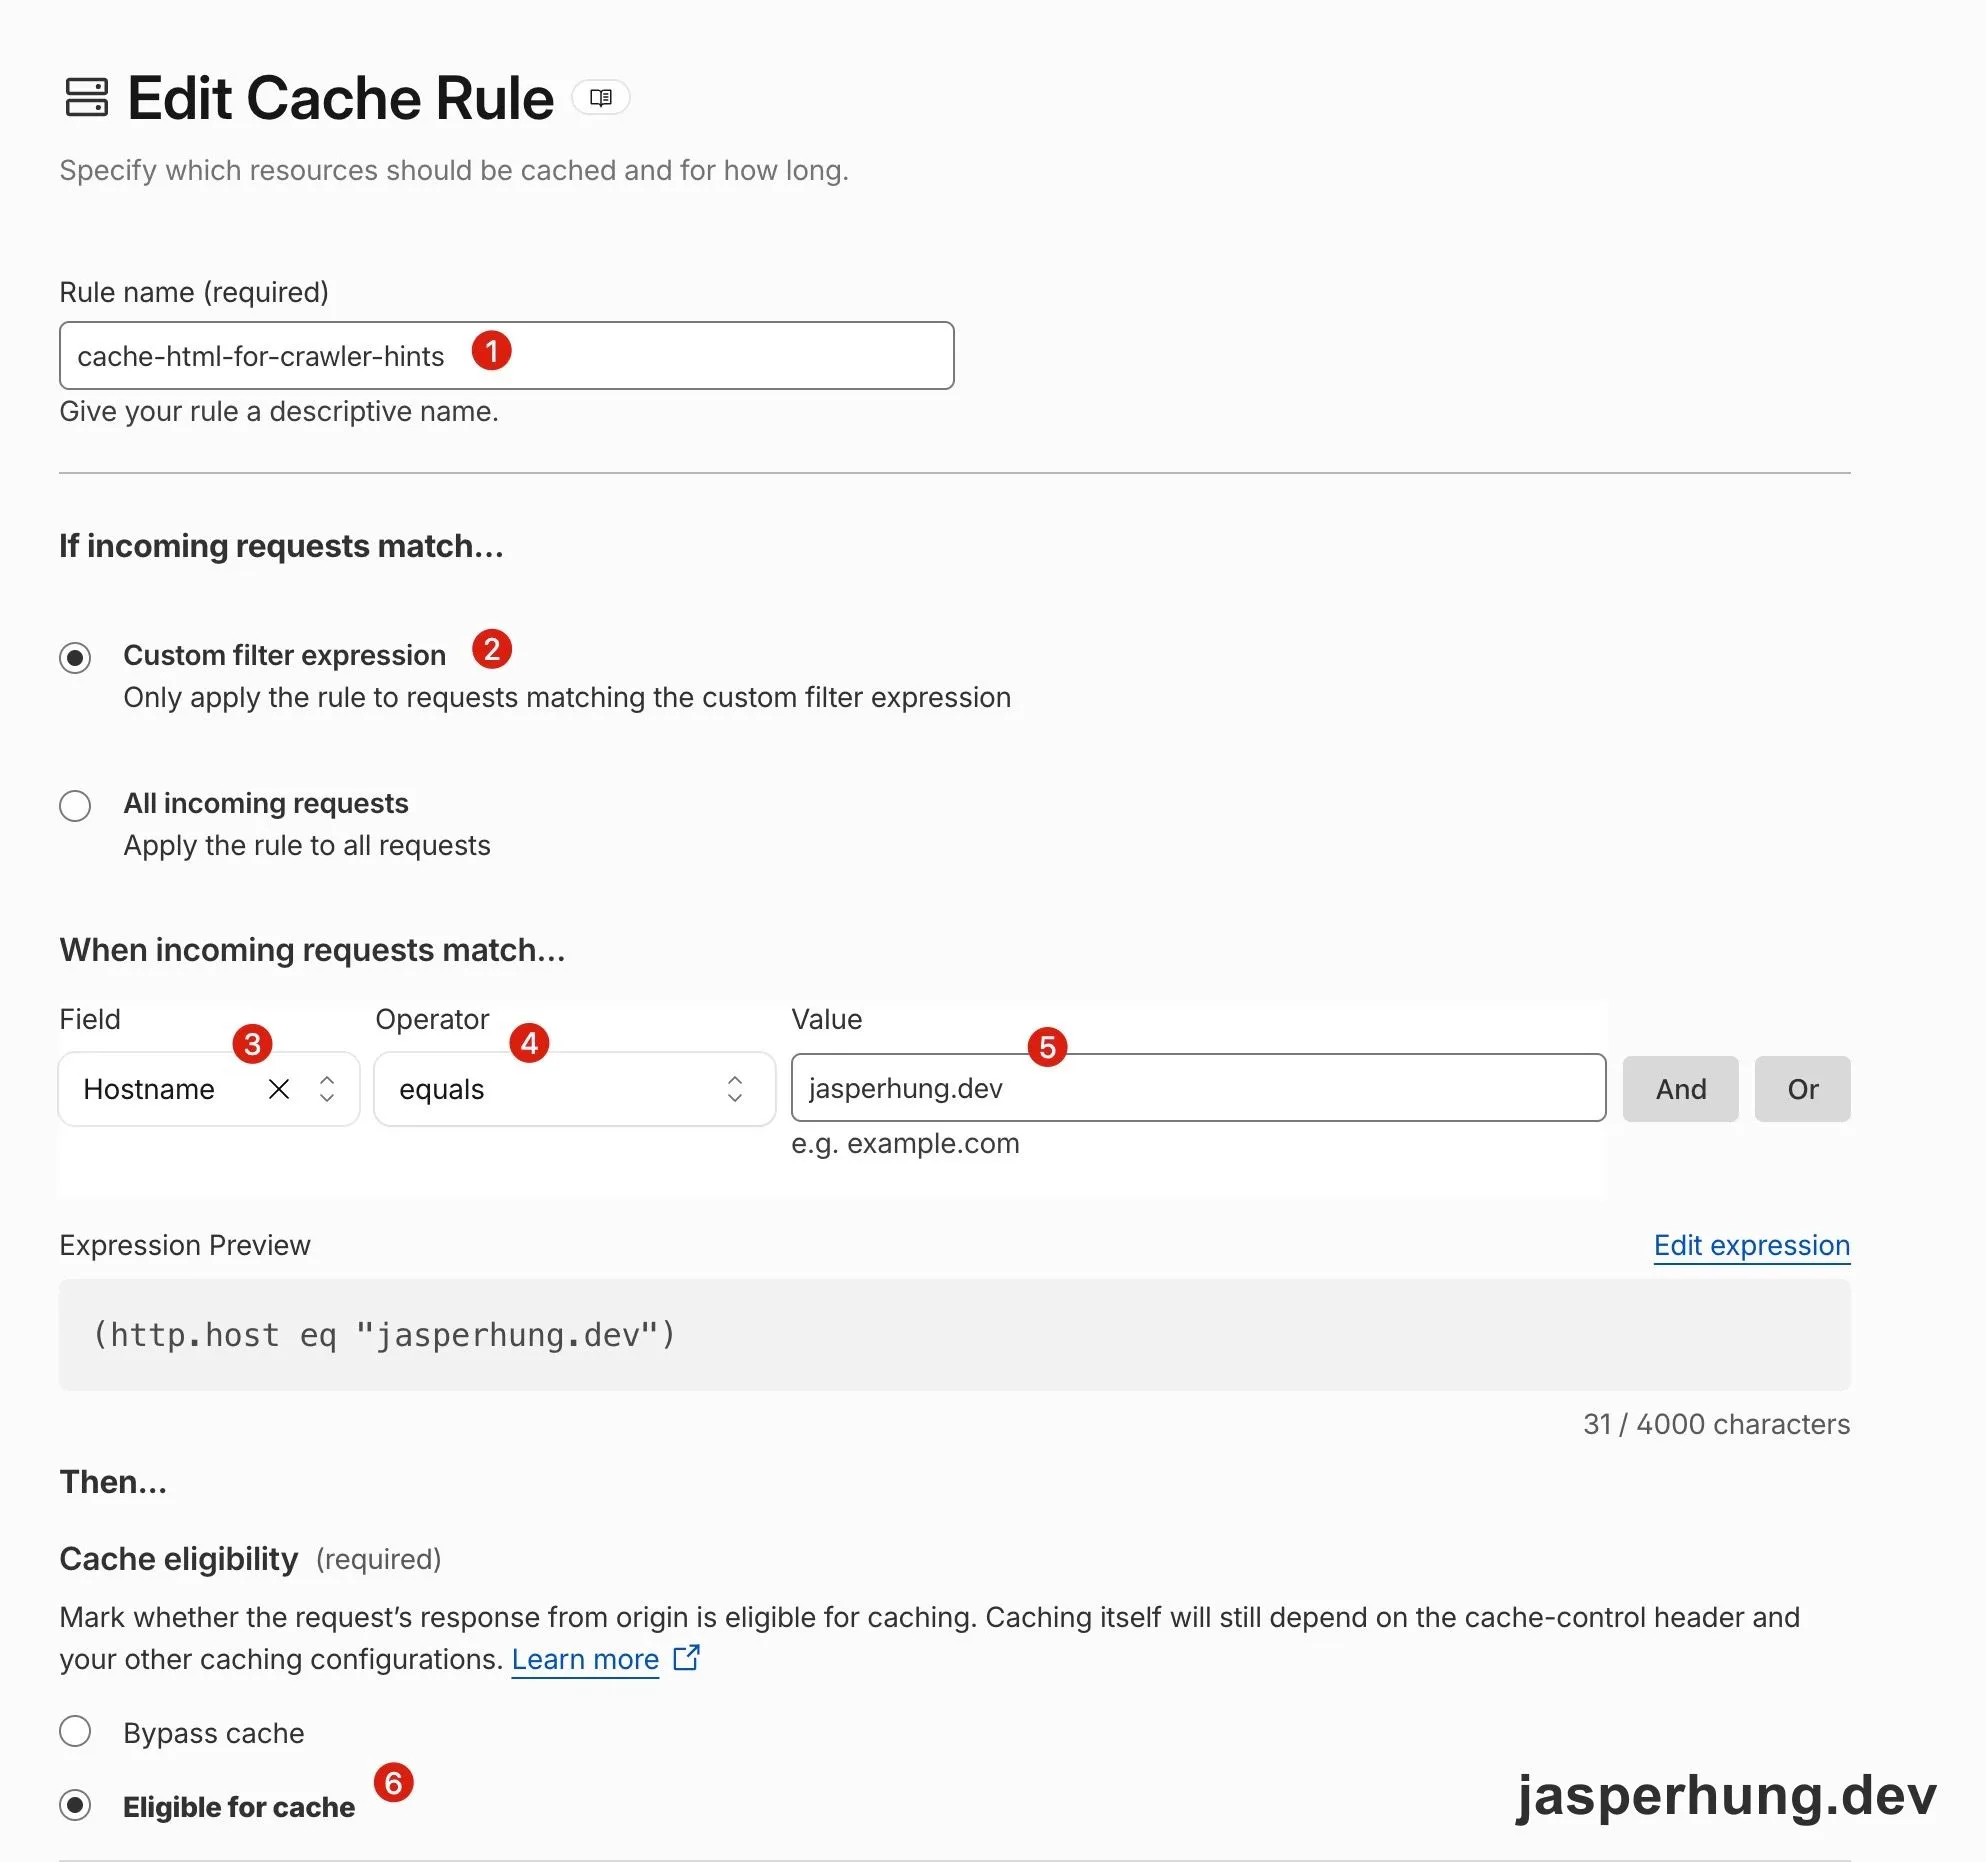
Task: Click the 'Cache eligibility' heading
Action: point(179,1559)
